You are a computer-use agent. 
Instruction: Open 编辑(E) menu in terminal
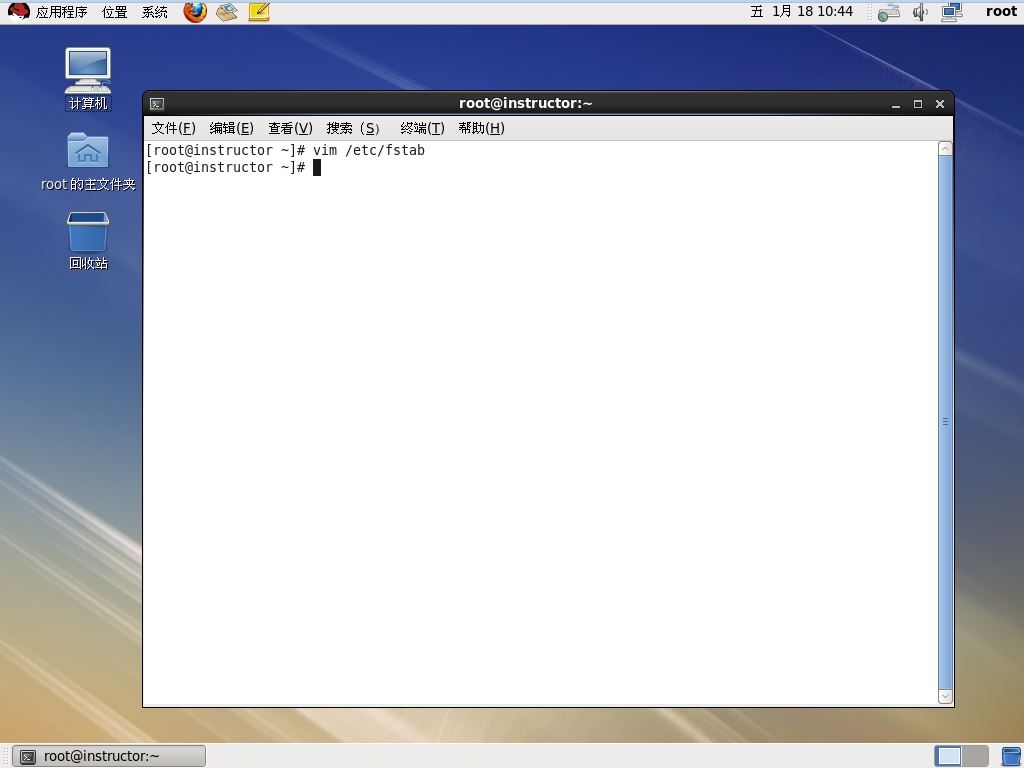tap(232, 128)
